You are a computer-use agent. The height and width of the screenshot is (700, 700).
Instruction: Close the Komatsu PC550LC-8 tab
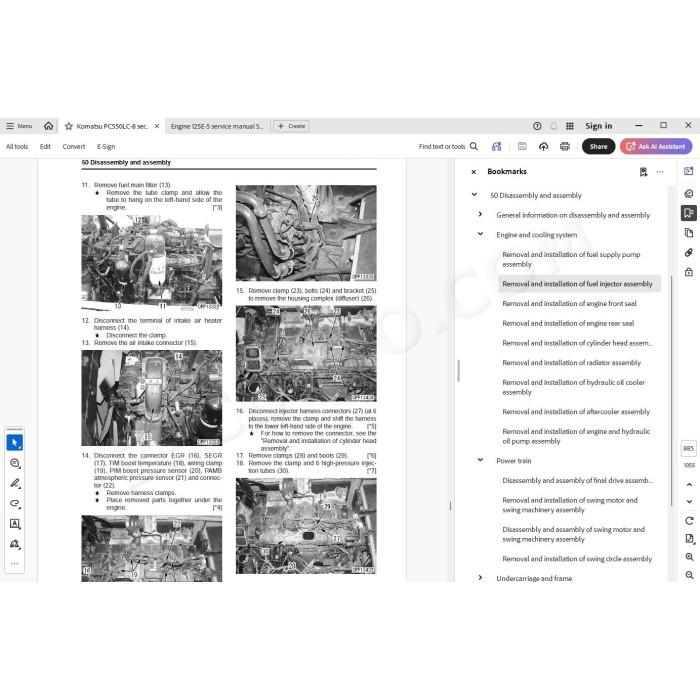tap(157, 126)
